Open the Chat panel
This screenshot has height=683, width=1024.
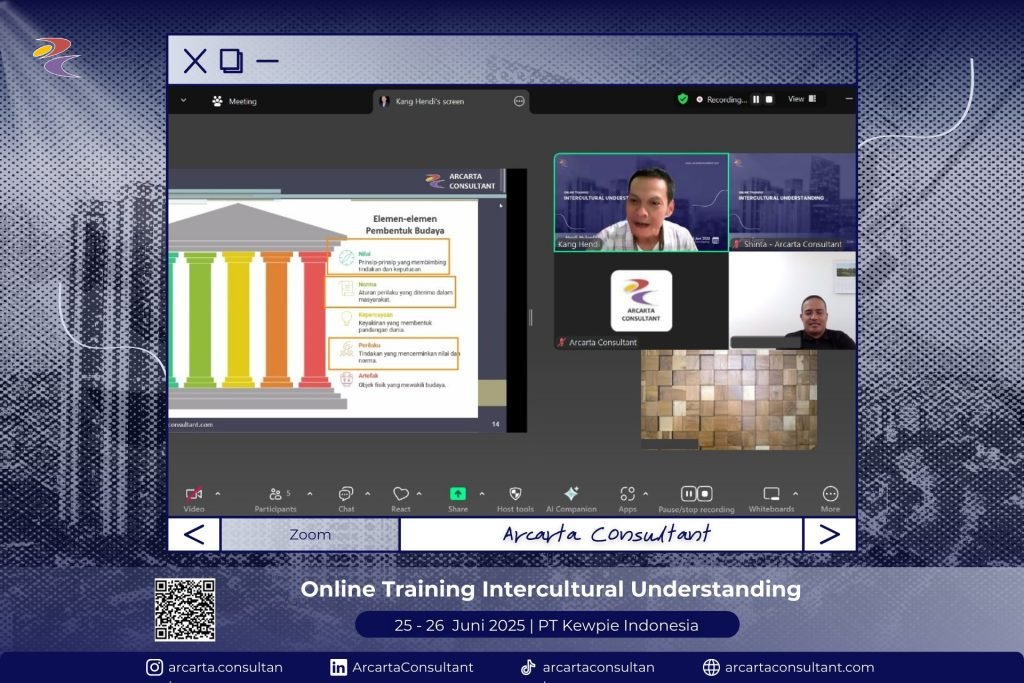point(346,494)
